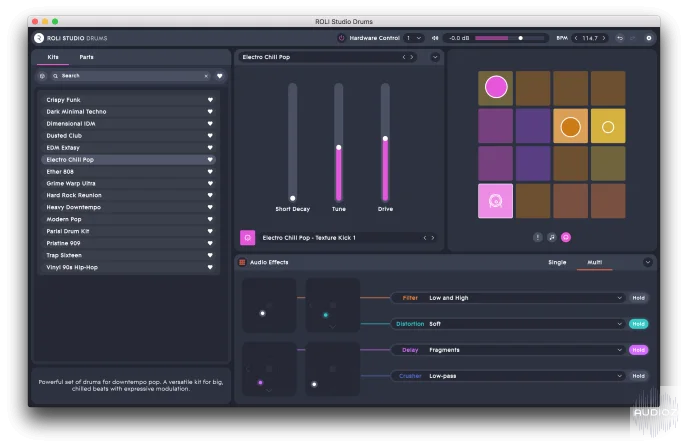688x447 pixels.
Task: Click the Crusher Hold button
Action: [x=638, y=376]
